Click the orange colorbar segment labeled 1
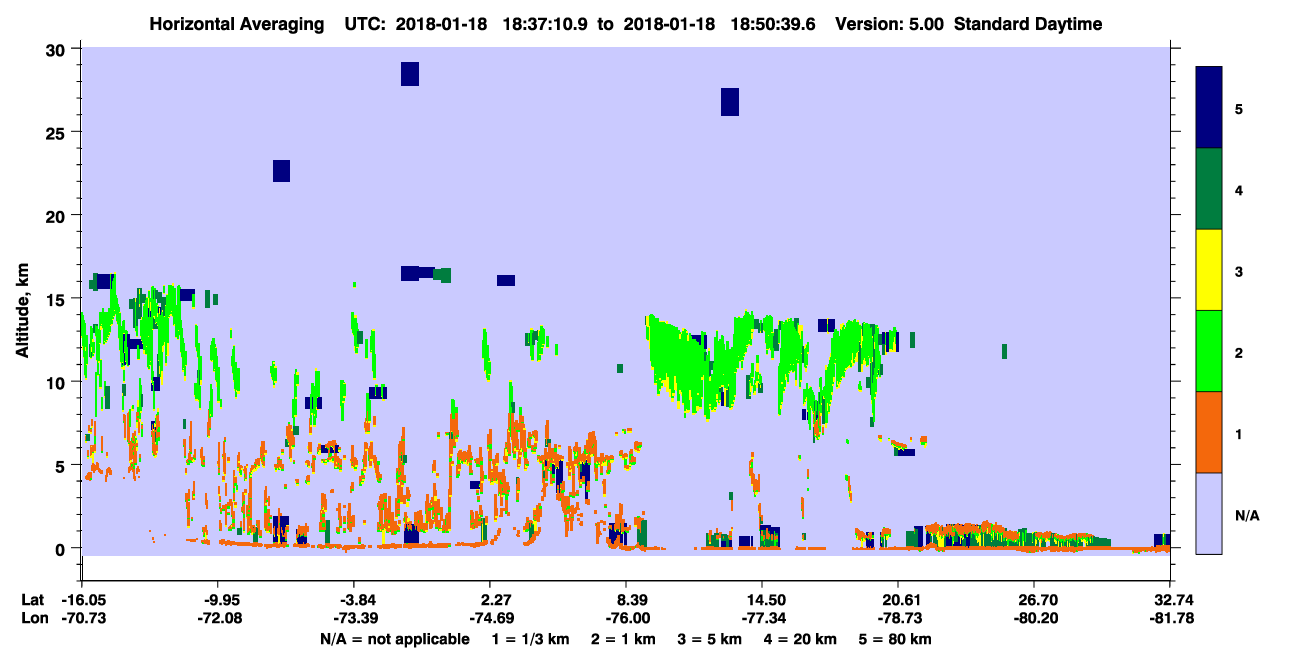Viewport: 1300px width, 667px height. coord(1209,432)
